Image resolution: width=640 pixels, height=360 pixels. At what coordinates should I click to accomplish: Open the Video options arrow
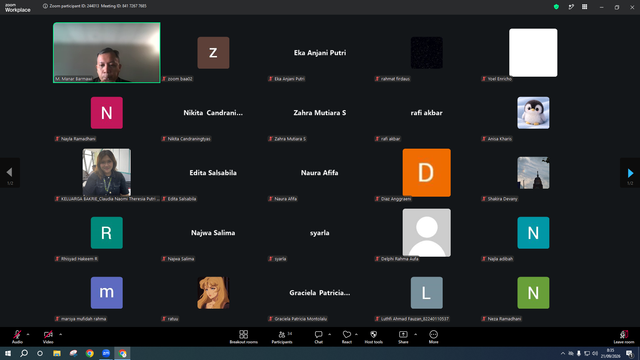tap(60, 334)
